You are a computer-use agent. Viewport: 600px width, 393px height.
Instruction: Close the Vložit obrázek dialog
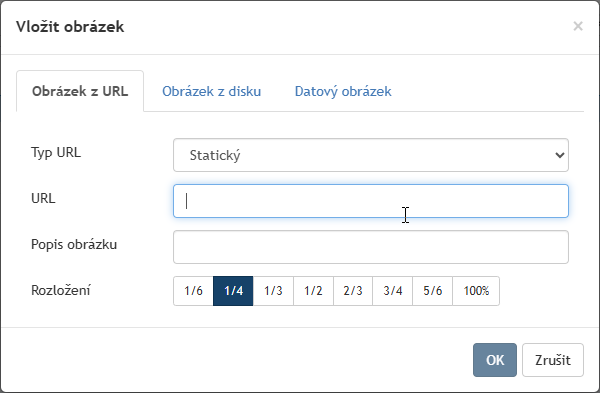578,26
